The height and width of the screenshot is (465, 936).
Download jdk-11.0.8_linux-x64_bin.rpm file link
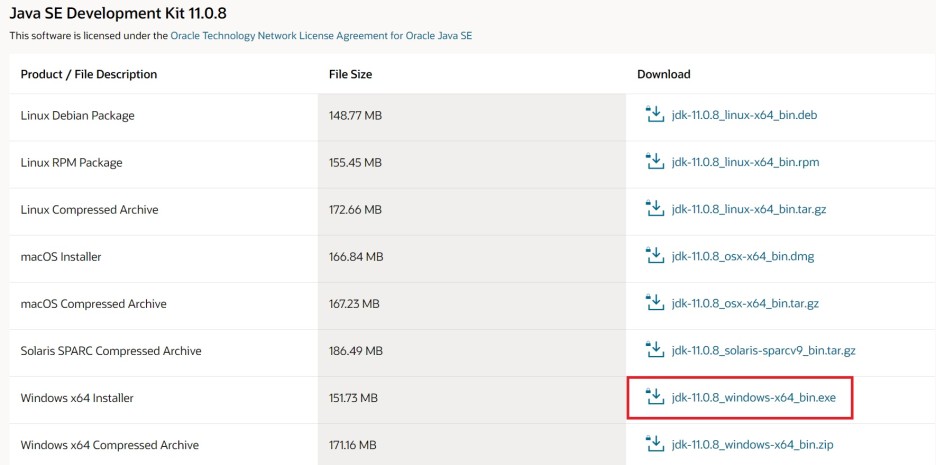click(745, 162)
